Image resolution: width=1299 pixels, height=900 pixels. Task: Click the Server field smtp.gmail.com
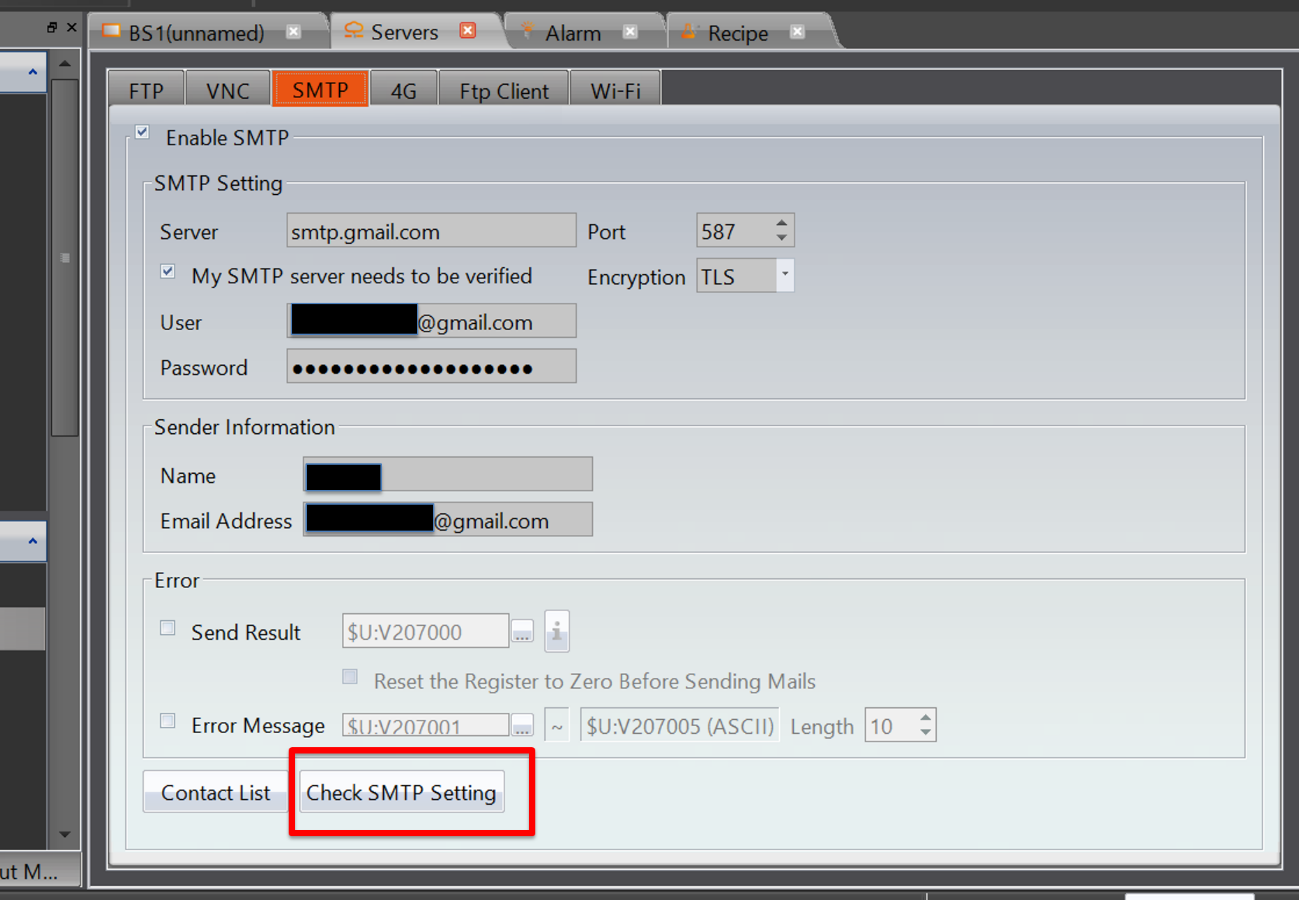431,232
